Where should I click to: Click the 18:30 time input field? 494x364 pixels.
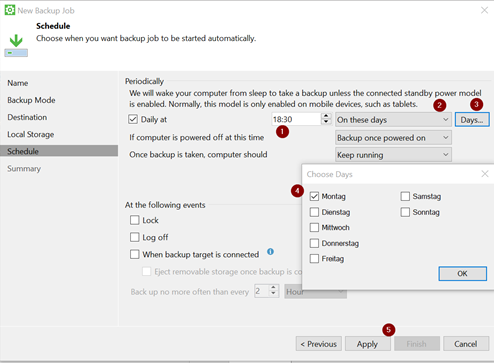[296, 119]
